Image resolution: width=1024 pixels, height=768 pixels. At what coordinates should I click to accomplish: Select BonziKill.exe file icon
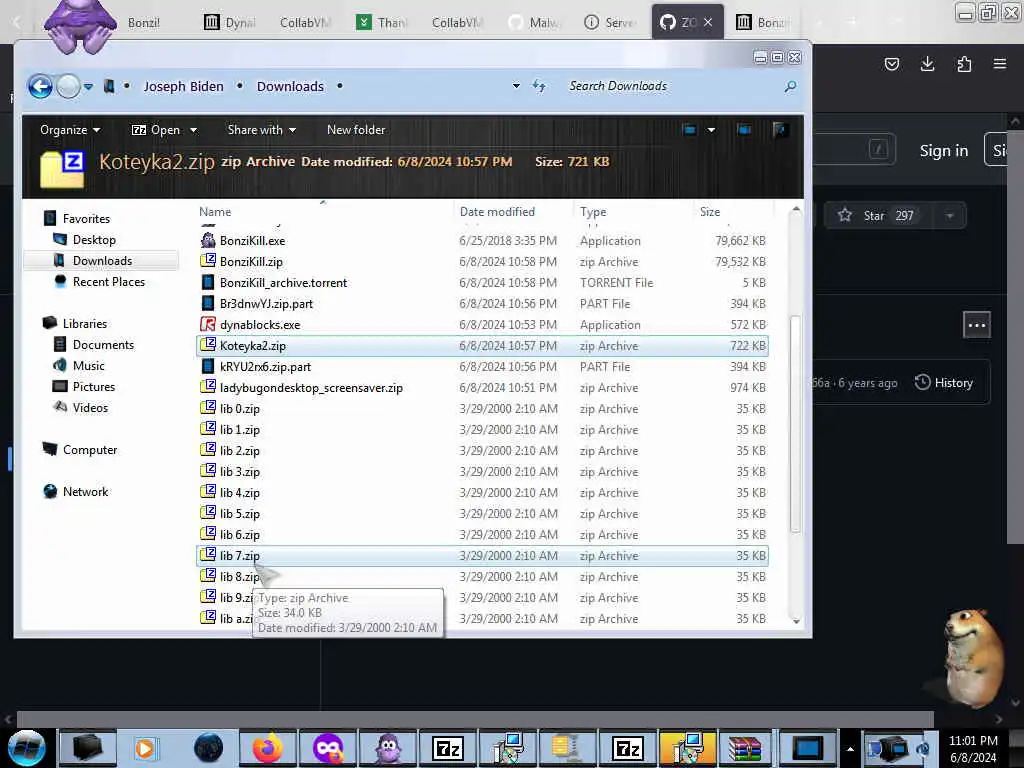tap(208, 240)
